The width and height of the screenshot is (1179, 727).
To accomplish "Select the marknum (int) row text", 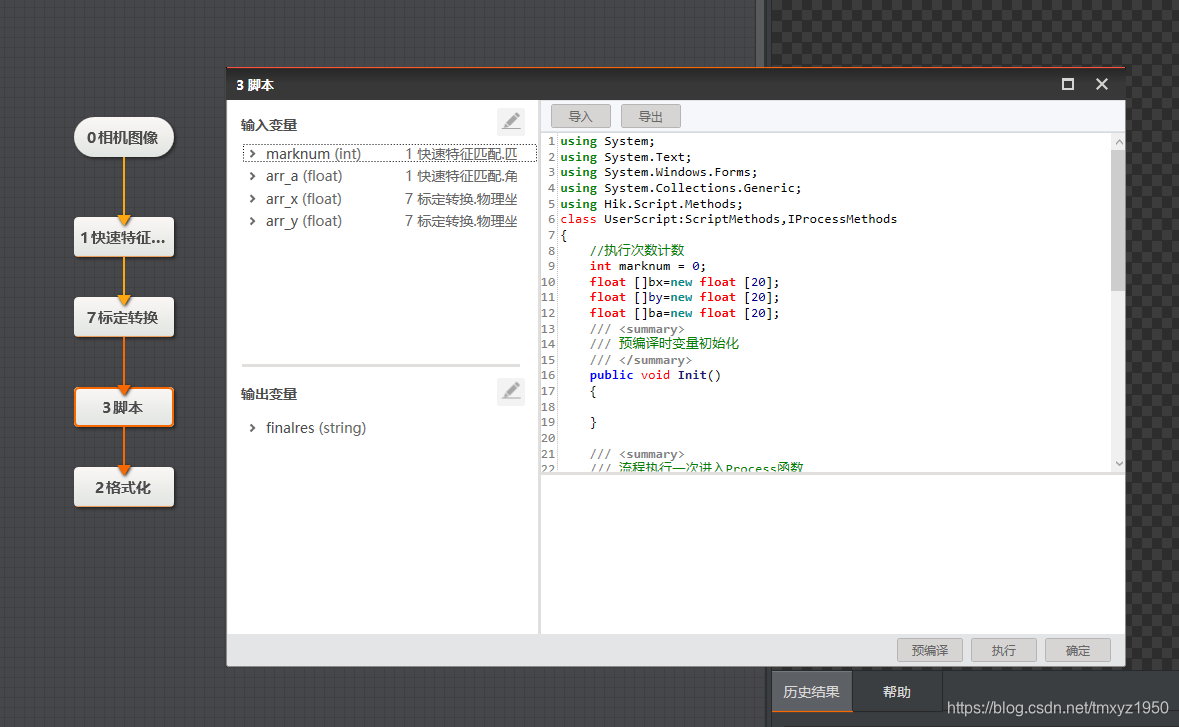I will [x=314, y=154].
